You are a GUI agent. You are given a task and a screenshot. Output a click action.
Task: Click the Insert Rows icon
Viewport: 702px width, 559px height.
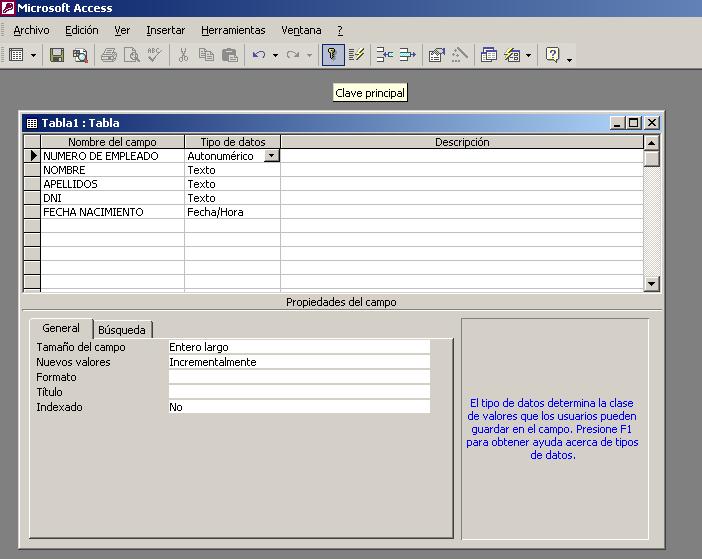pyautogui.click(x=385, y=55)
